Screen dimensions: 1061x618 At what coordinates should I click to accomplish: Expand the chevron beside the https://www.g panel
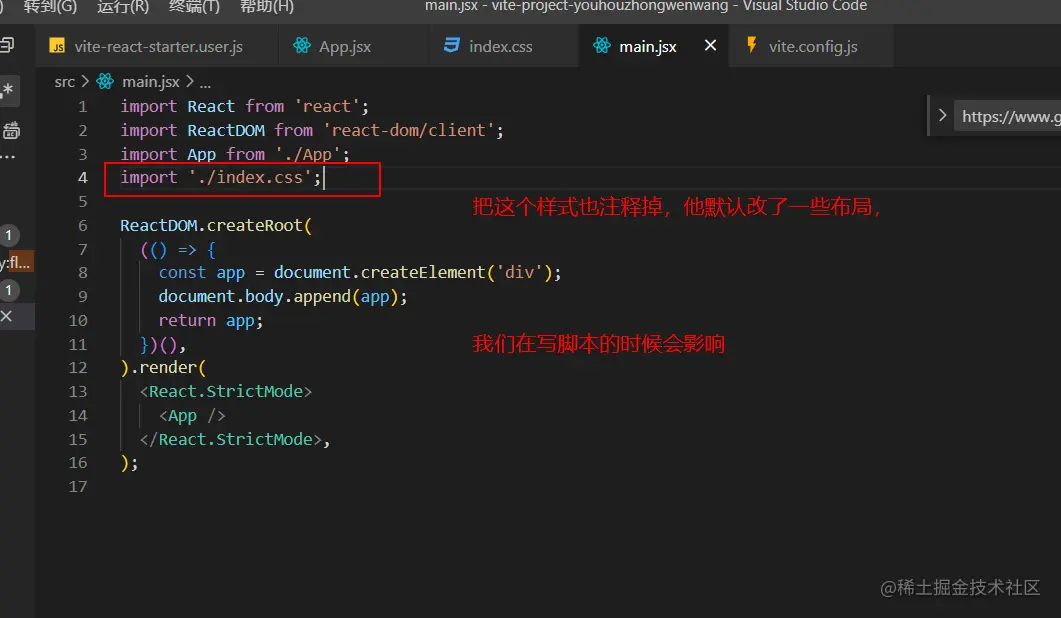pos(942,116)
